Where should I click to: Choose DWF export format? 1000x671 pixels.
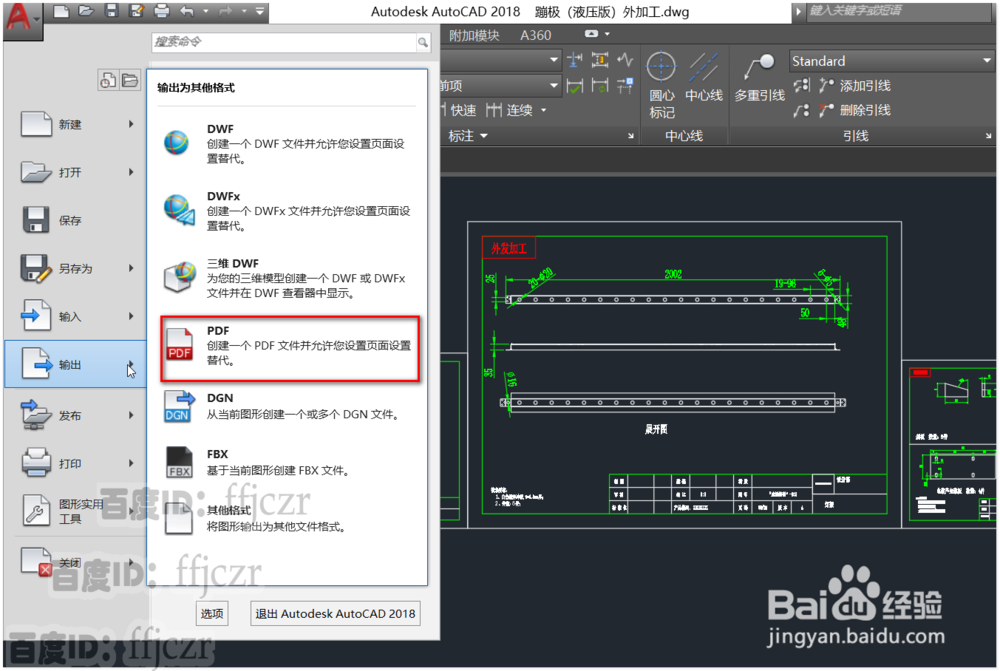(x=288, y=144)
